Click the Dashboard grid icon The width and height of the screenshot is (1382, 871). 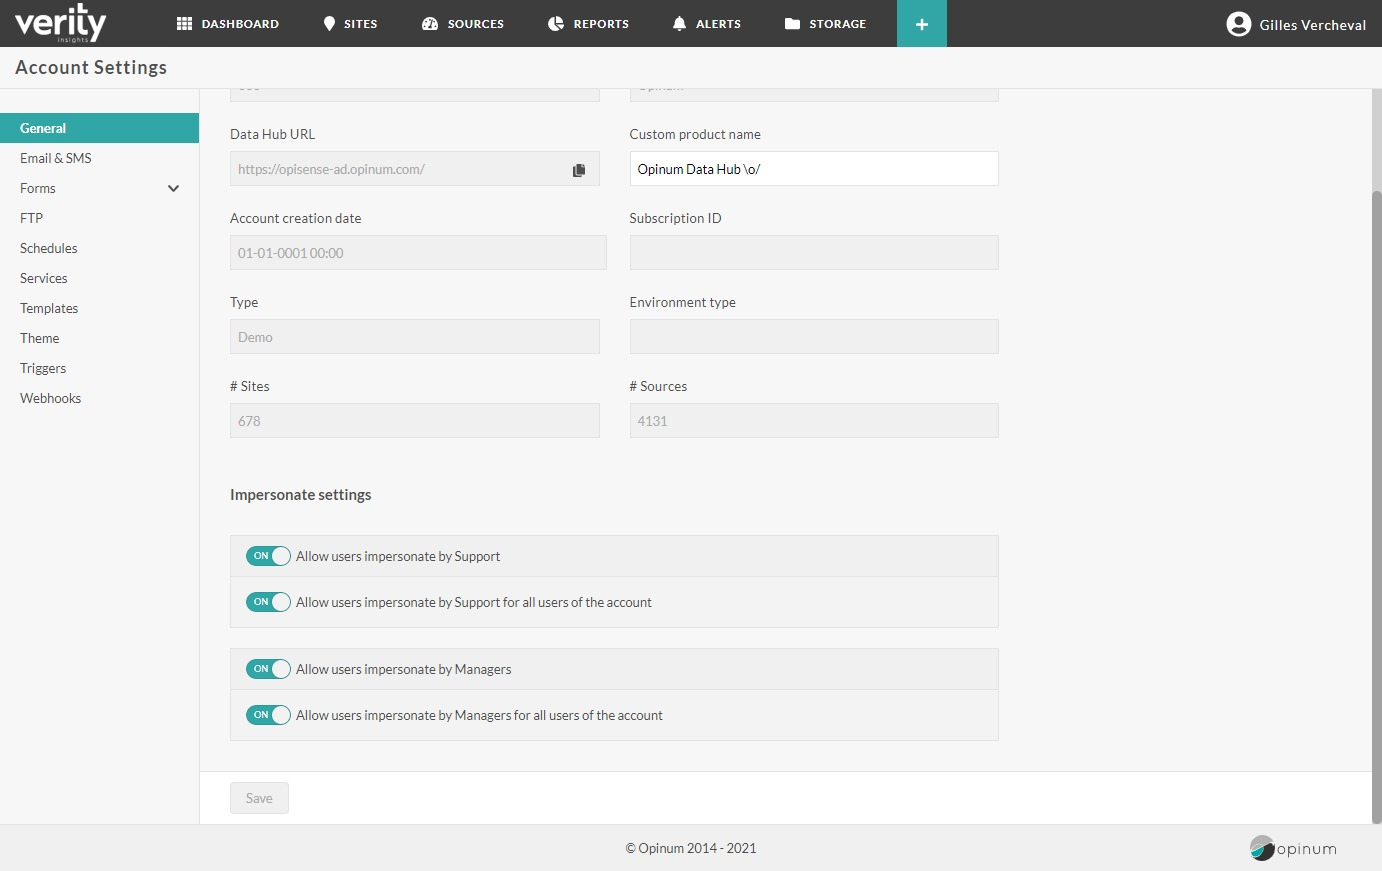point(184,23)
